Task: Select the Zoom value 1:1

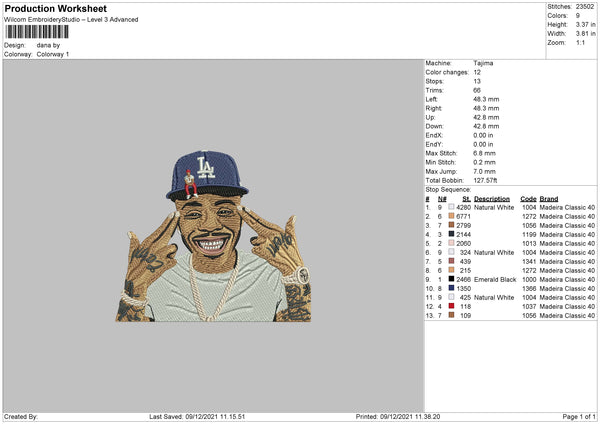Action: click(x=580, y=42)
